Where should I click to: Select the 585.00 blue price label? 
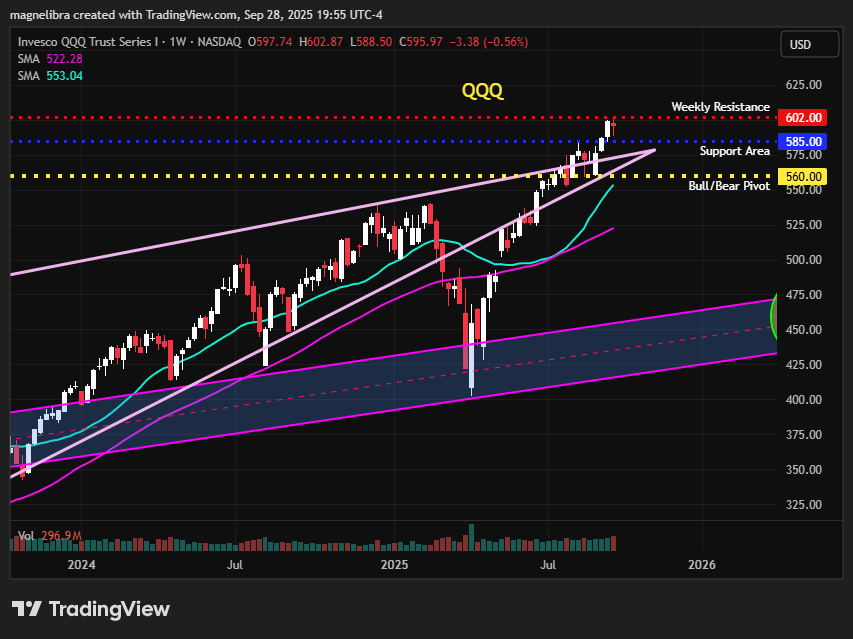coord(803,141)
